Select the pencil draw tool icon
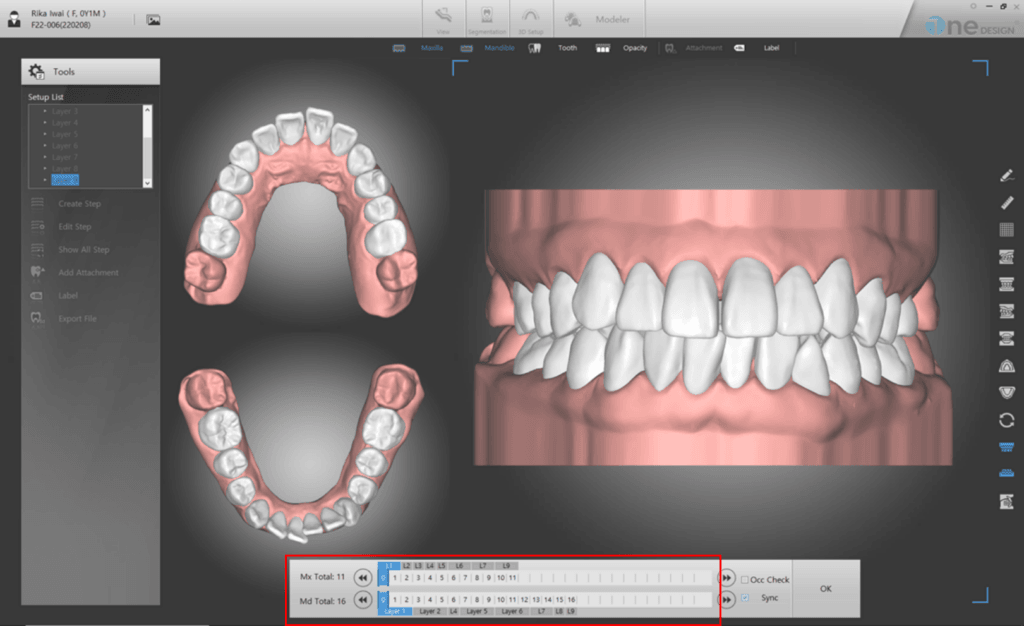The width and height of the screenshot is (1024, 626). (1006, 176)
